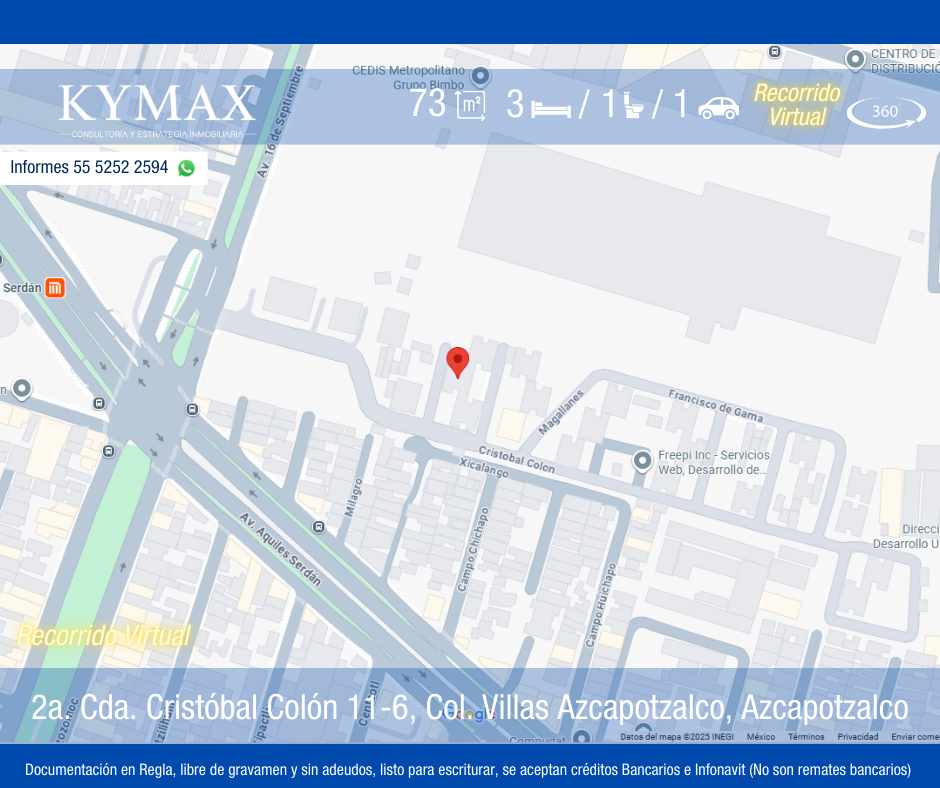940x788 pixels.
Task: Click the bus stop icon at top right
Action: pyautogui.click(x=775, y=52)
